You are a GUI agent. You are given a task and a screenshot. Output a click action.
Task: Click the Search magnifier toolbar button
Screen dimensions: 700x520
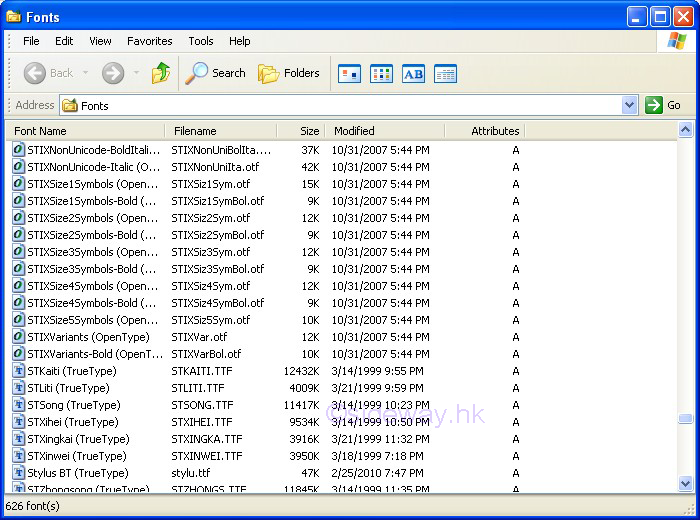pyautogui.click(x=216, y=73)
